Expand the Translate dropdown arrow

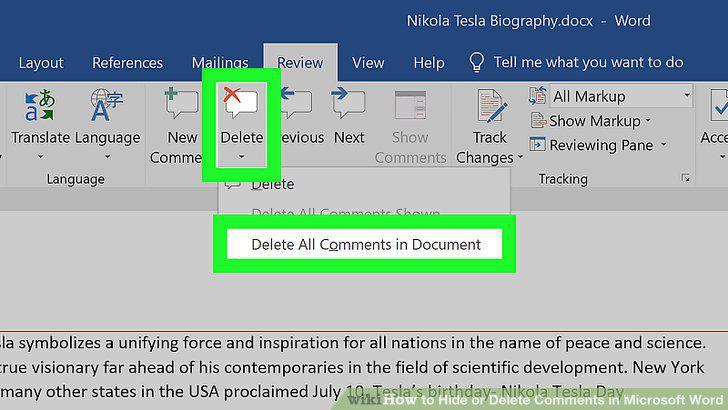(x=40, y=157)
